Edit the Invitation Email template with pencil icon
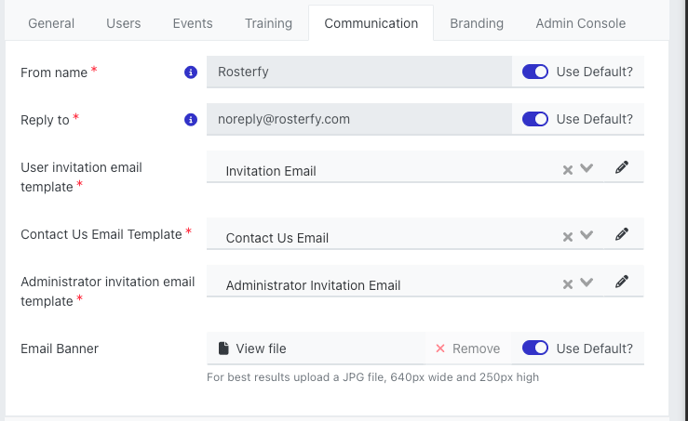The height and width of the screenshot is (421, 688). [x=622, y=168]
